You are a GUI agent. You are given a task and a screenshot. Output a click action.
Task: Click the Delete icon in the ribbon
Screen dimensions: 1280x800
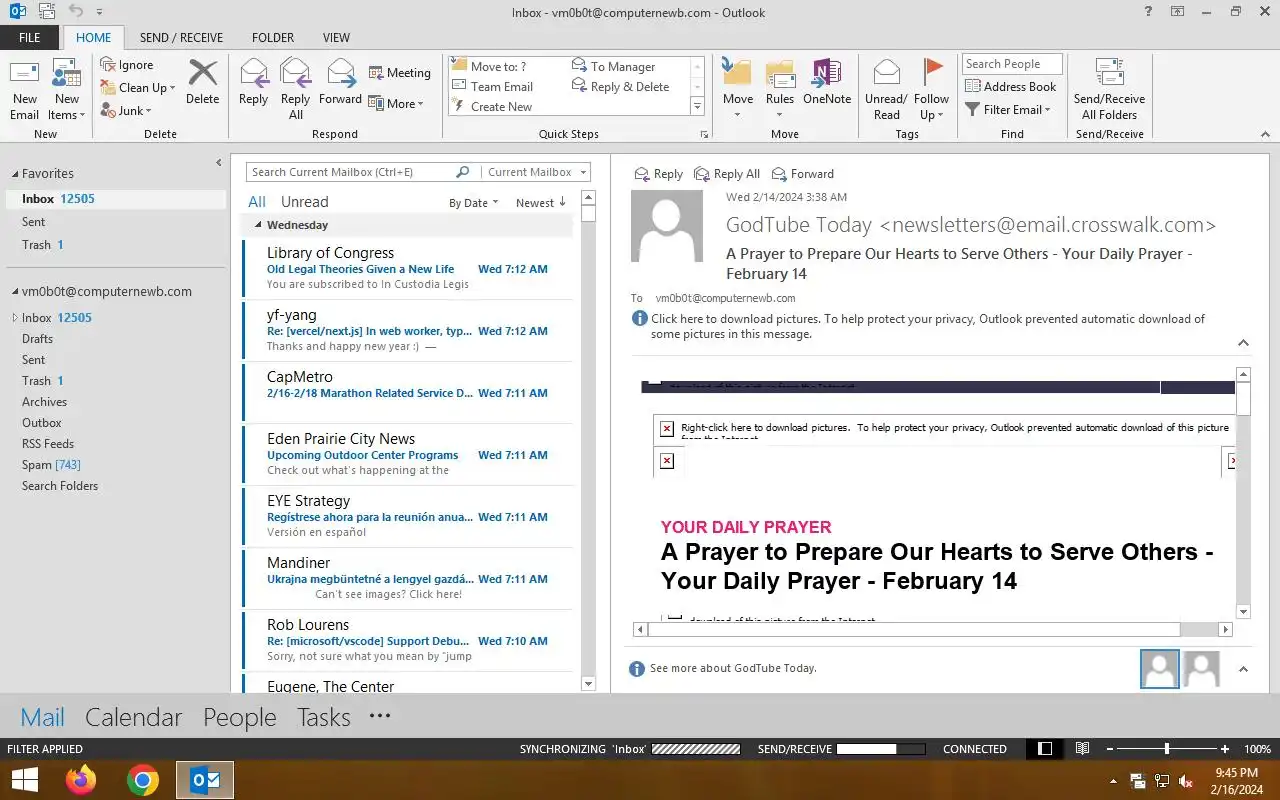coord(202,73)
